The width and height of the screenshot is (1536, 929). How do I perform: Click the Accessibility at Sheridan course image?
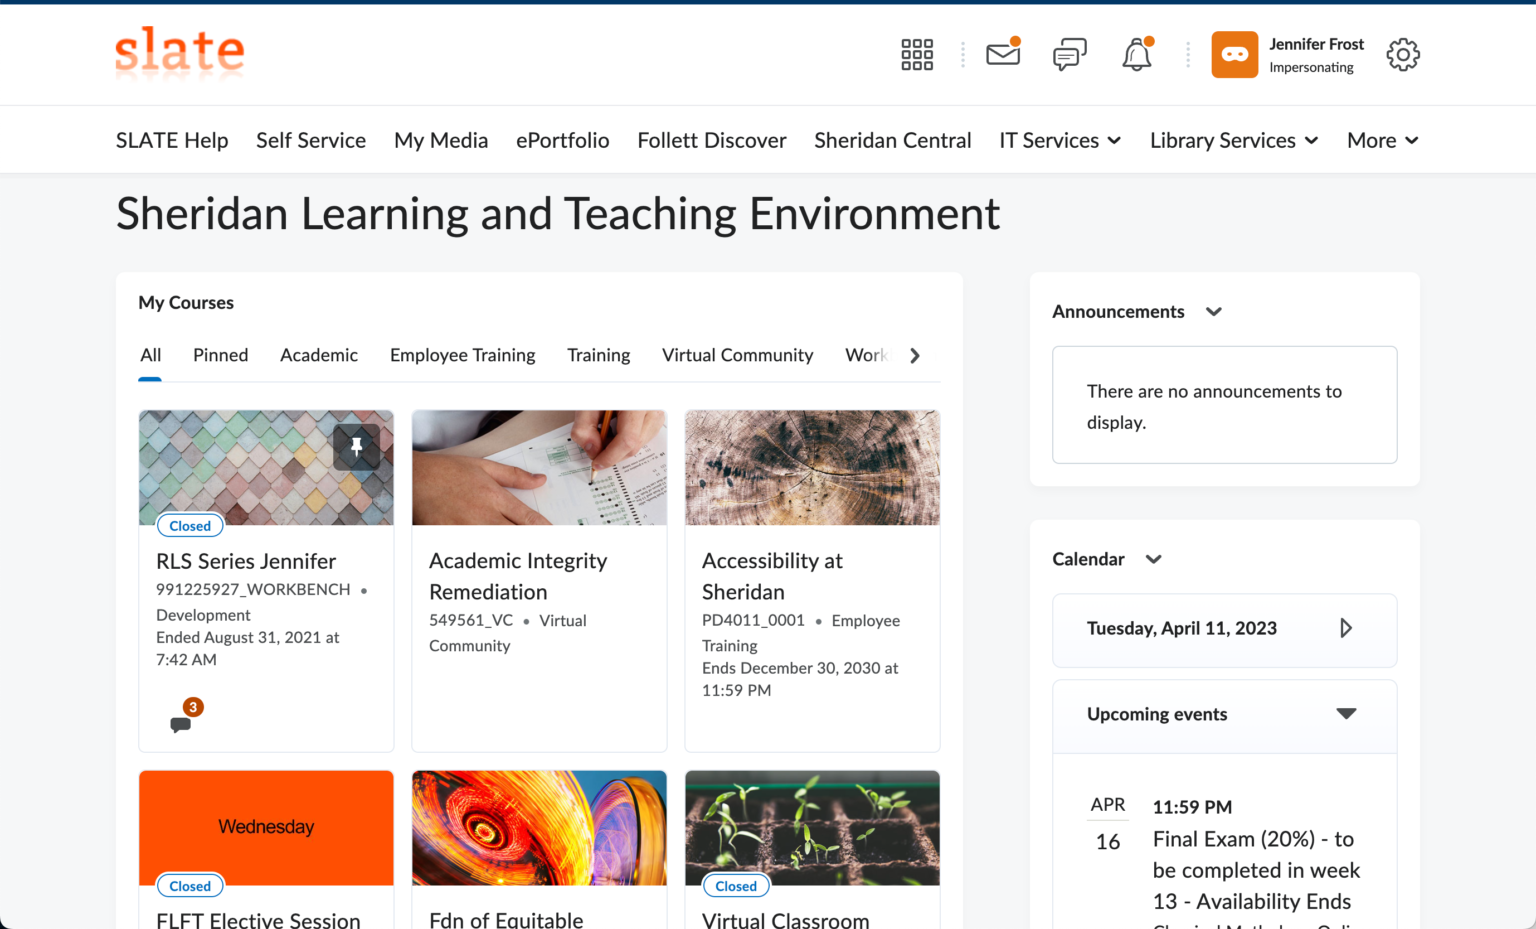[x=812, y=467]
